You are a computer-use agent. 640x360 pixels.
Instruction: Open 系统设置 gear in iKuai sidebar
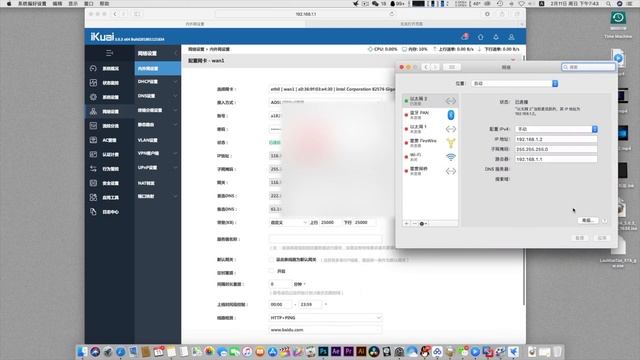[x=109, y=97]
